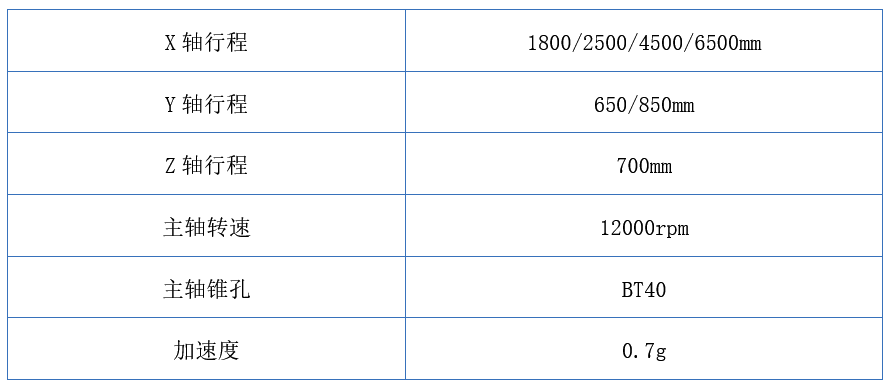Screen dimensions: 893x390
Task: Select the 700mm value cell
Action: (644, 163)
